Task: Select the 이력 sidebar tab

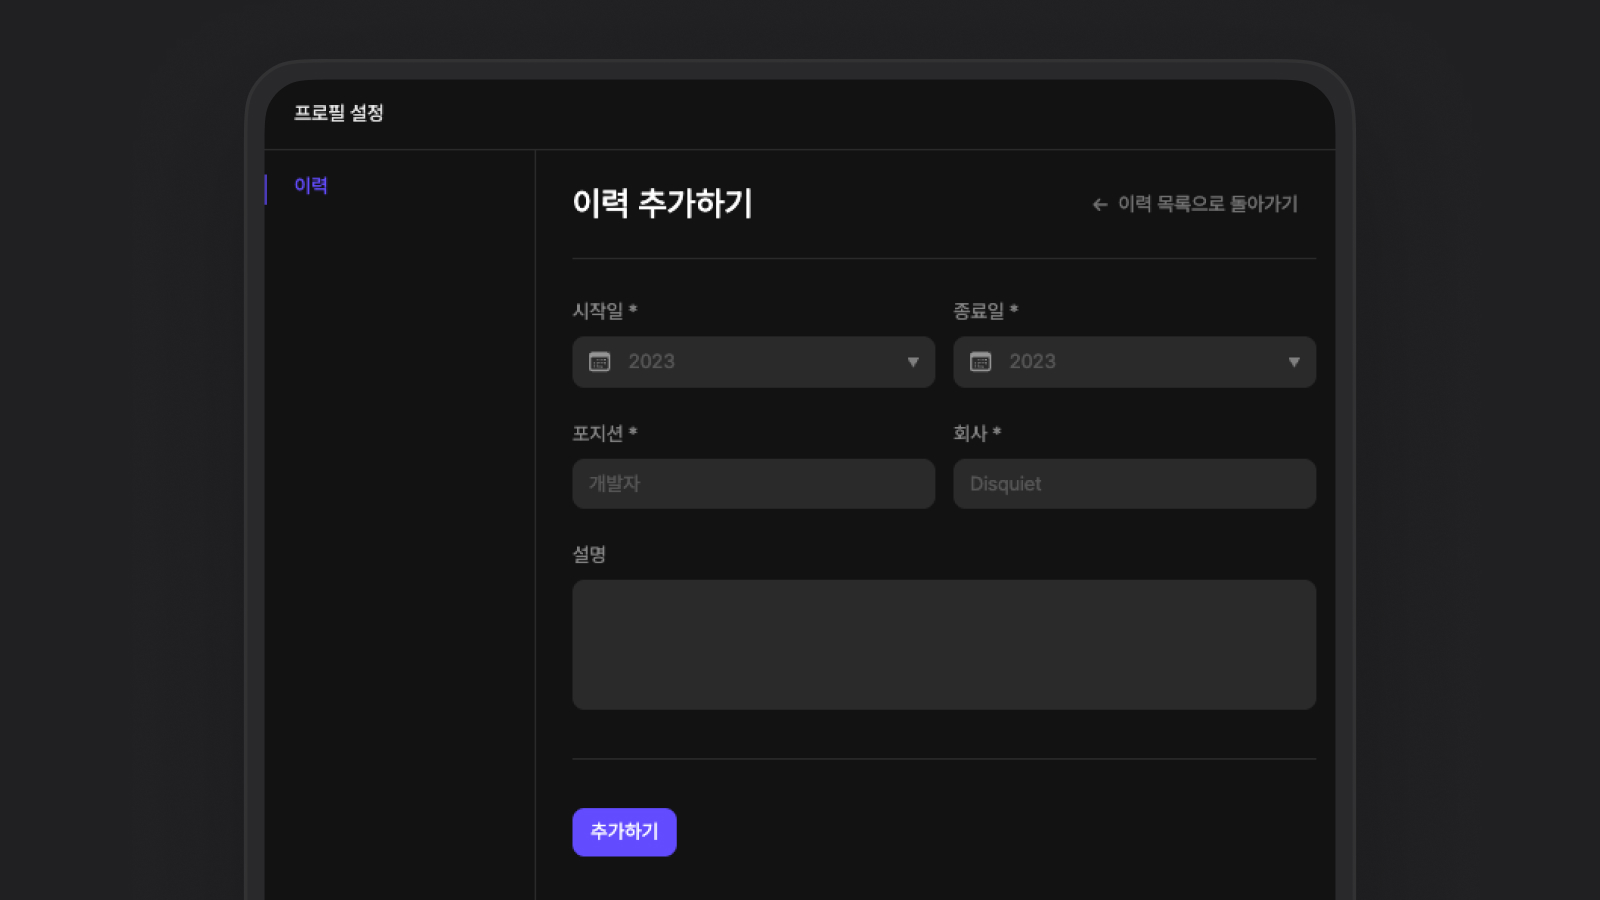Action: click(x=311, y=186)
